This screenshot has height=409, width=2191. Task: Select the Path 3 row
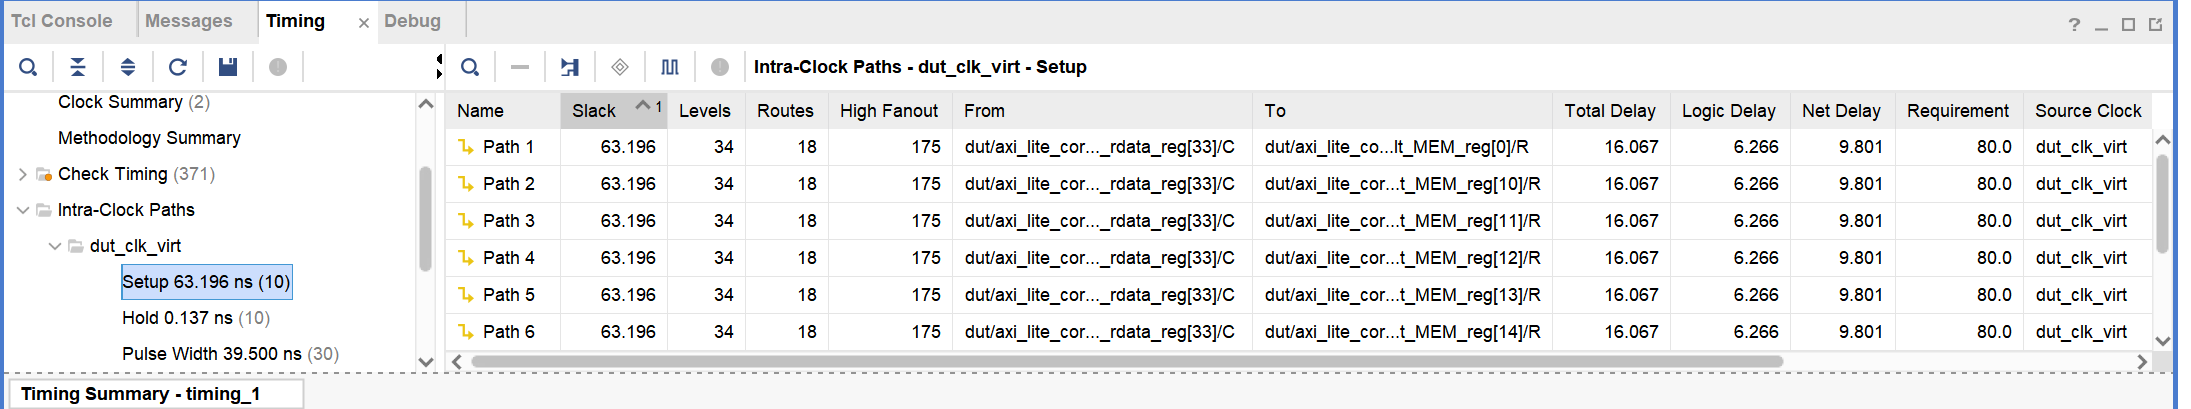coord(508,221)
